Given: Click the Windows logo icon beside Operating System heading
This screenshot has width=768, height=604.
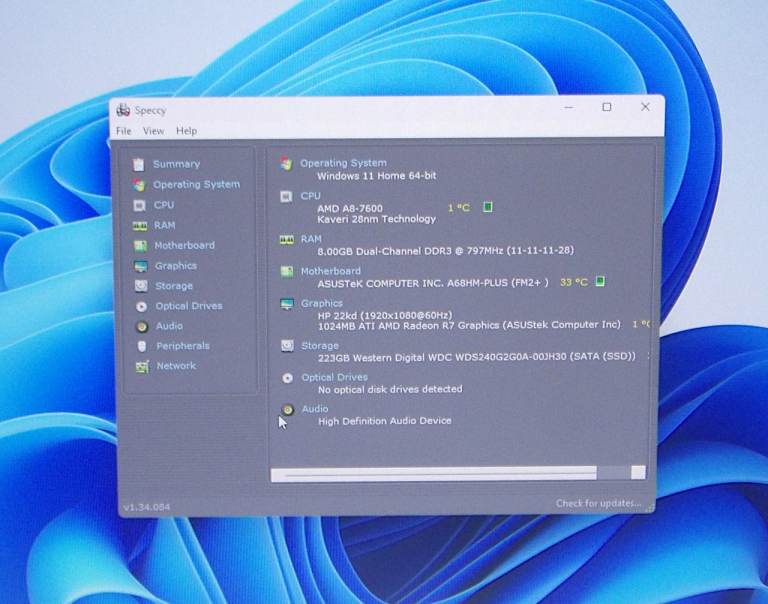Looking at the screenshot, I should pyautogui.click(x=286, y=164).
